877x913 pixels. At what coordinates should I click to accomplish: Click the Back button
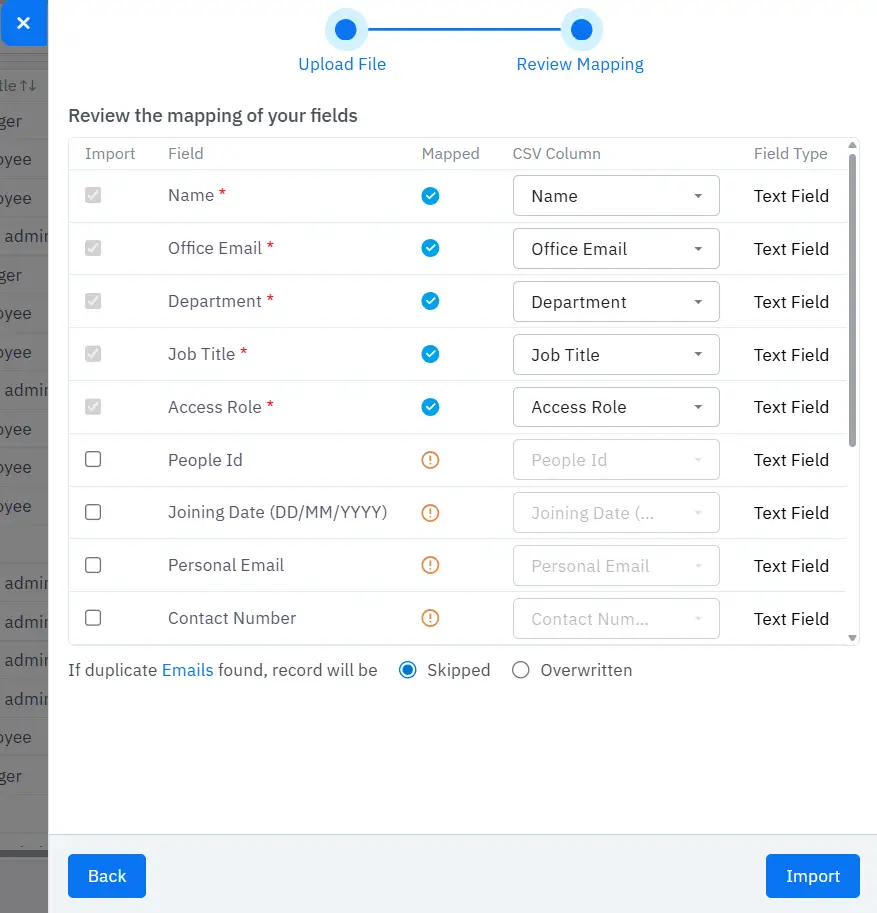[107, 876]
